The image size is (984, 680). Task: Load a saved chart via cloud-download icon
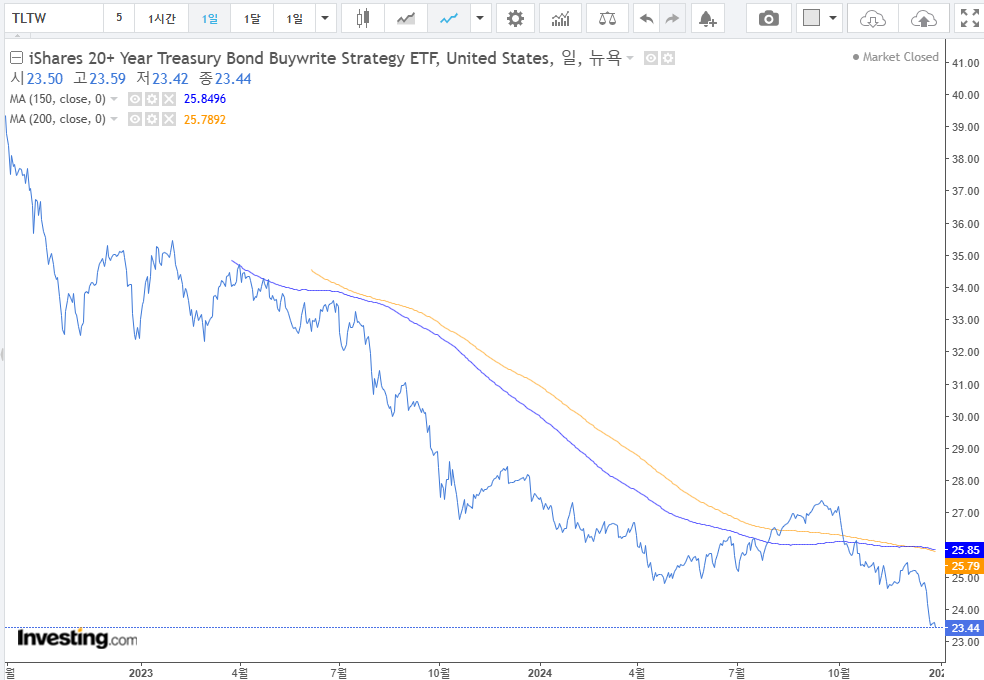[x=872, y=18]
